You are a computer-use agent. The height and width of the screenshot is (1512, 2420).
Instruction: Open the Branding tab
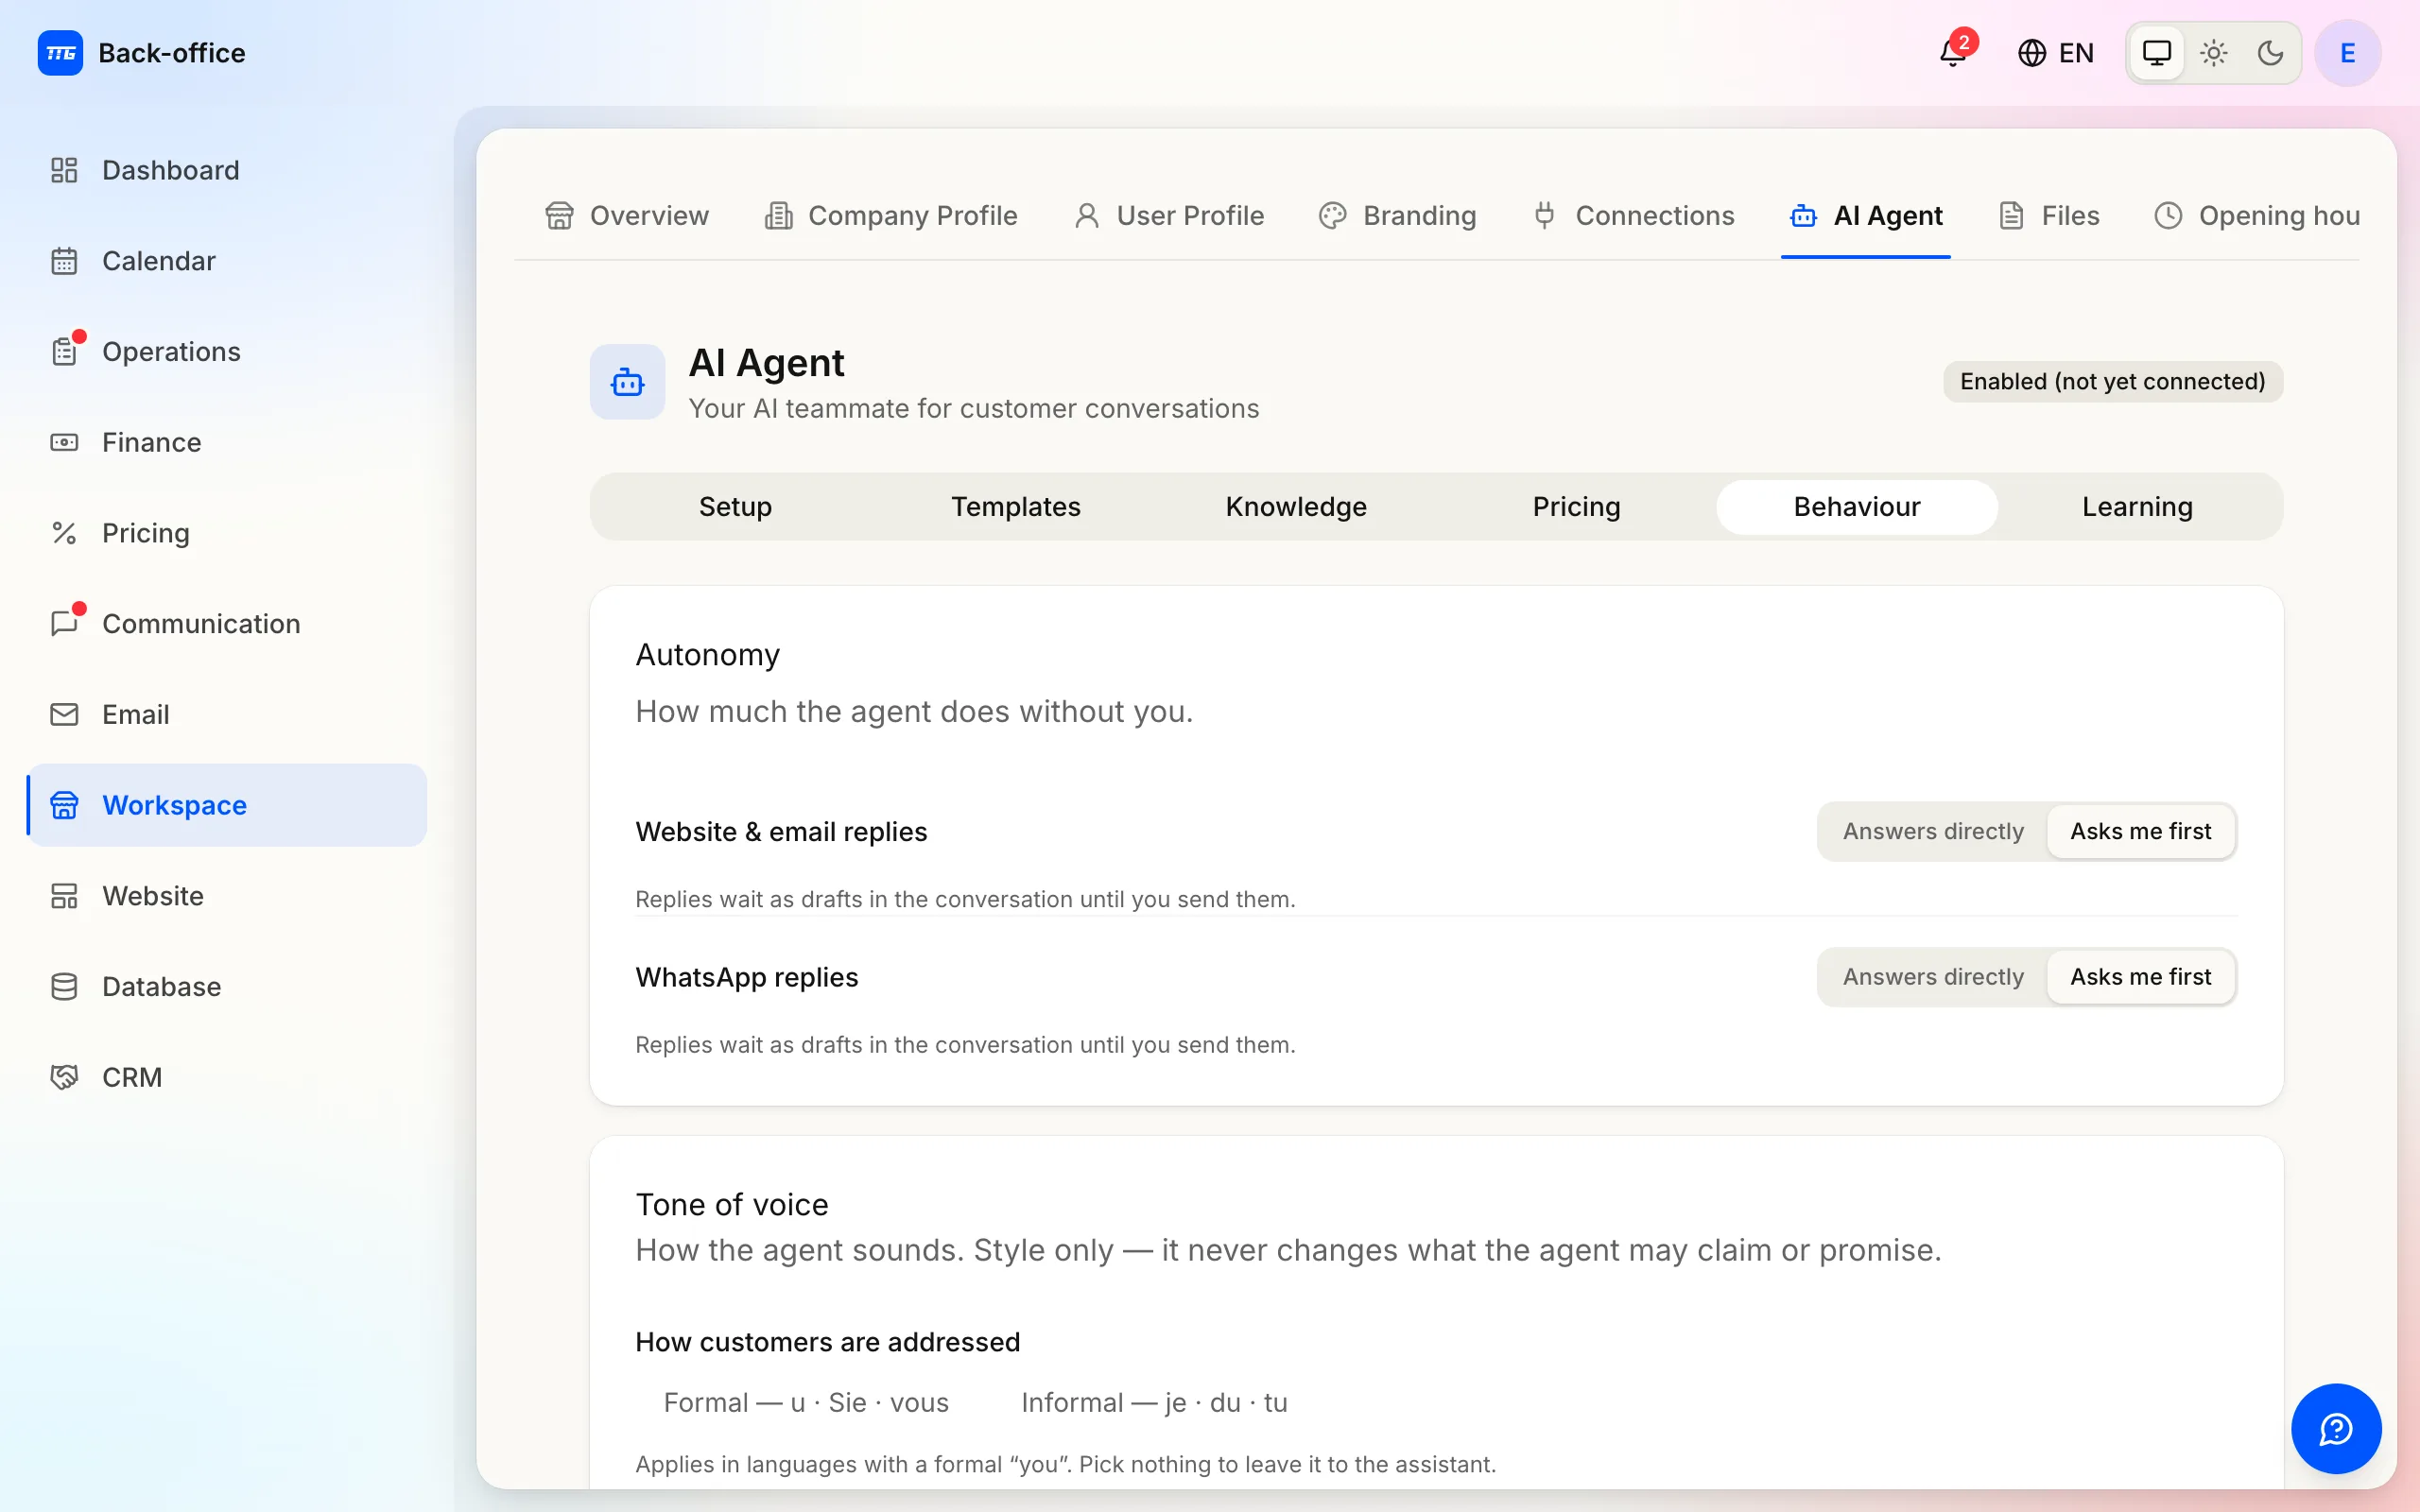1398,216
